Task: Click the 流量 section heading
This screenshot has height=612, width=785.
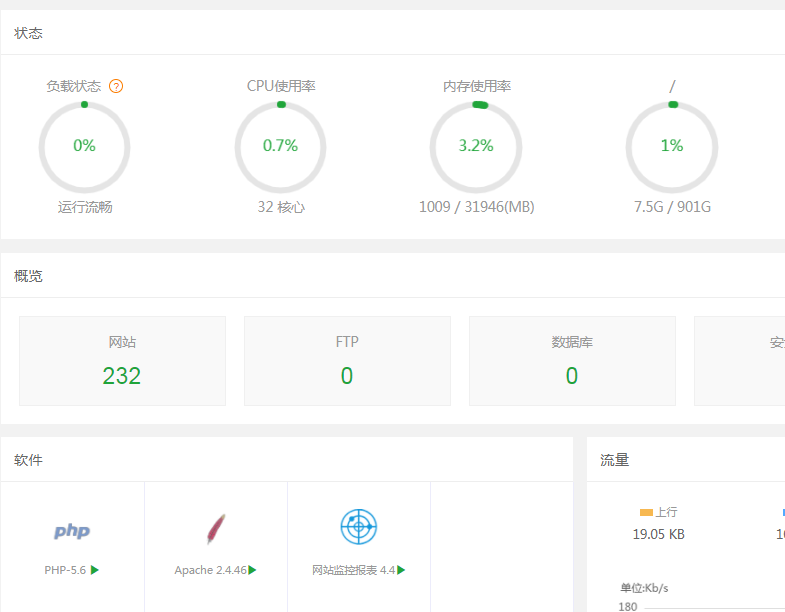Action: [x=614, y=460]
